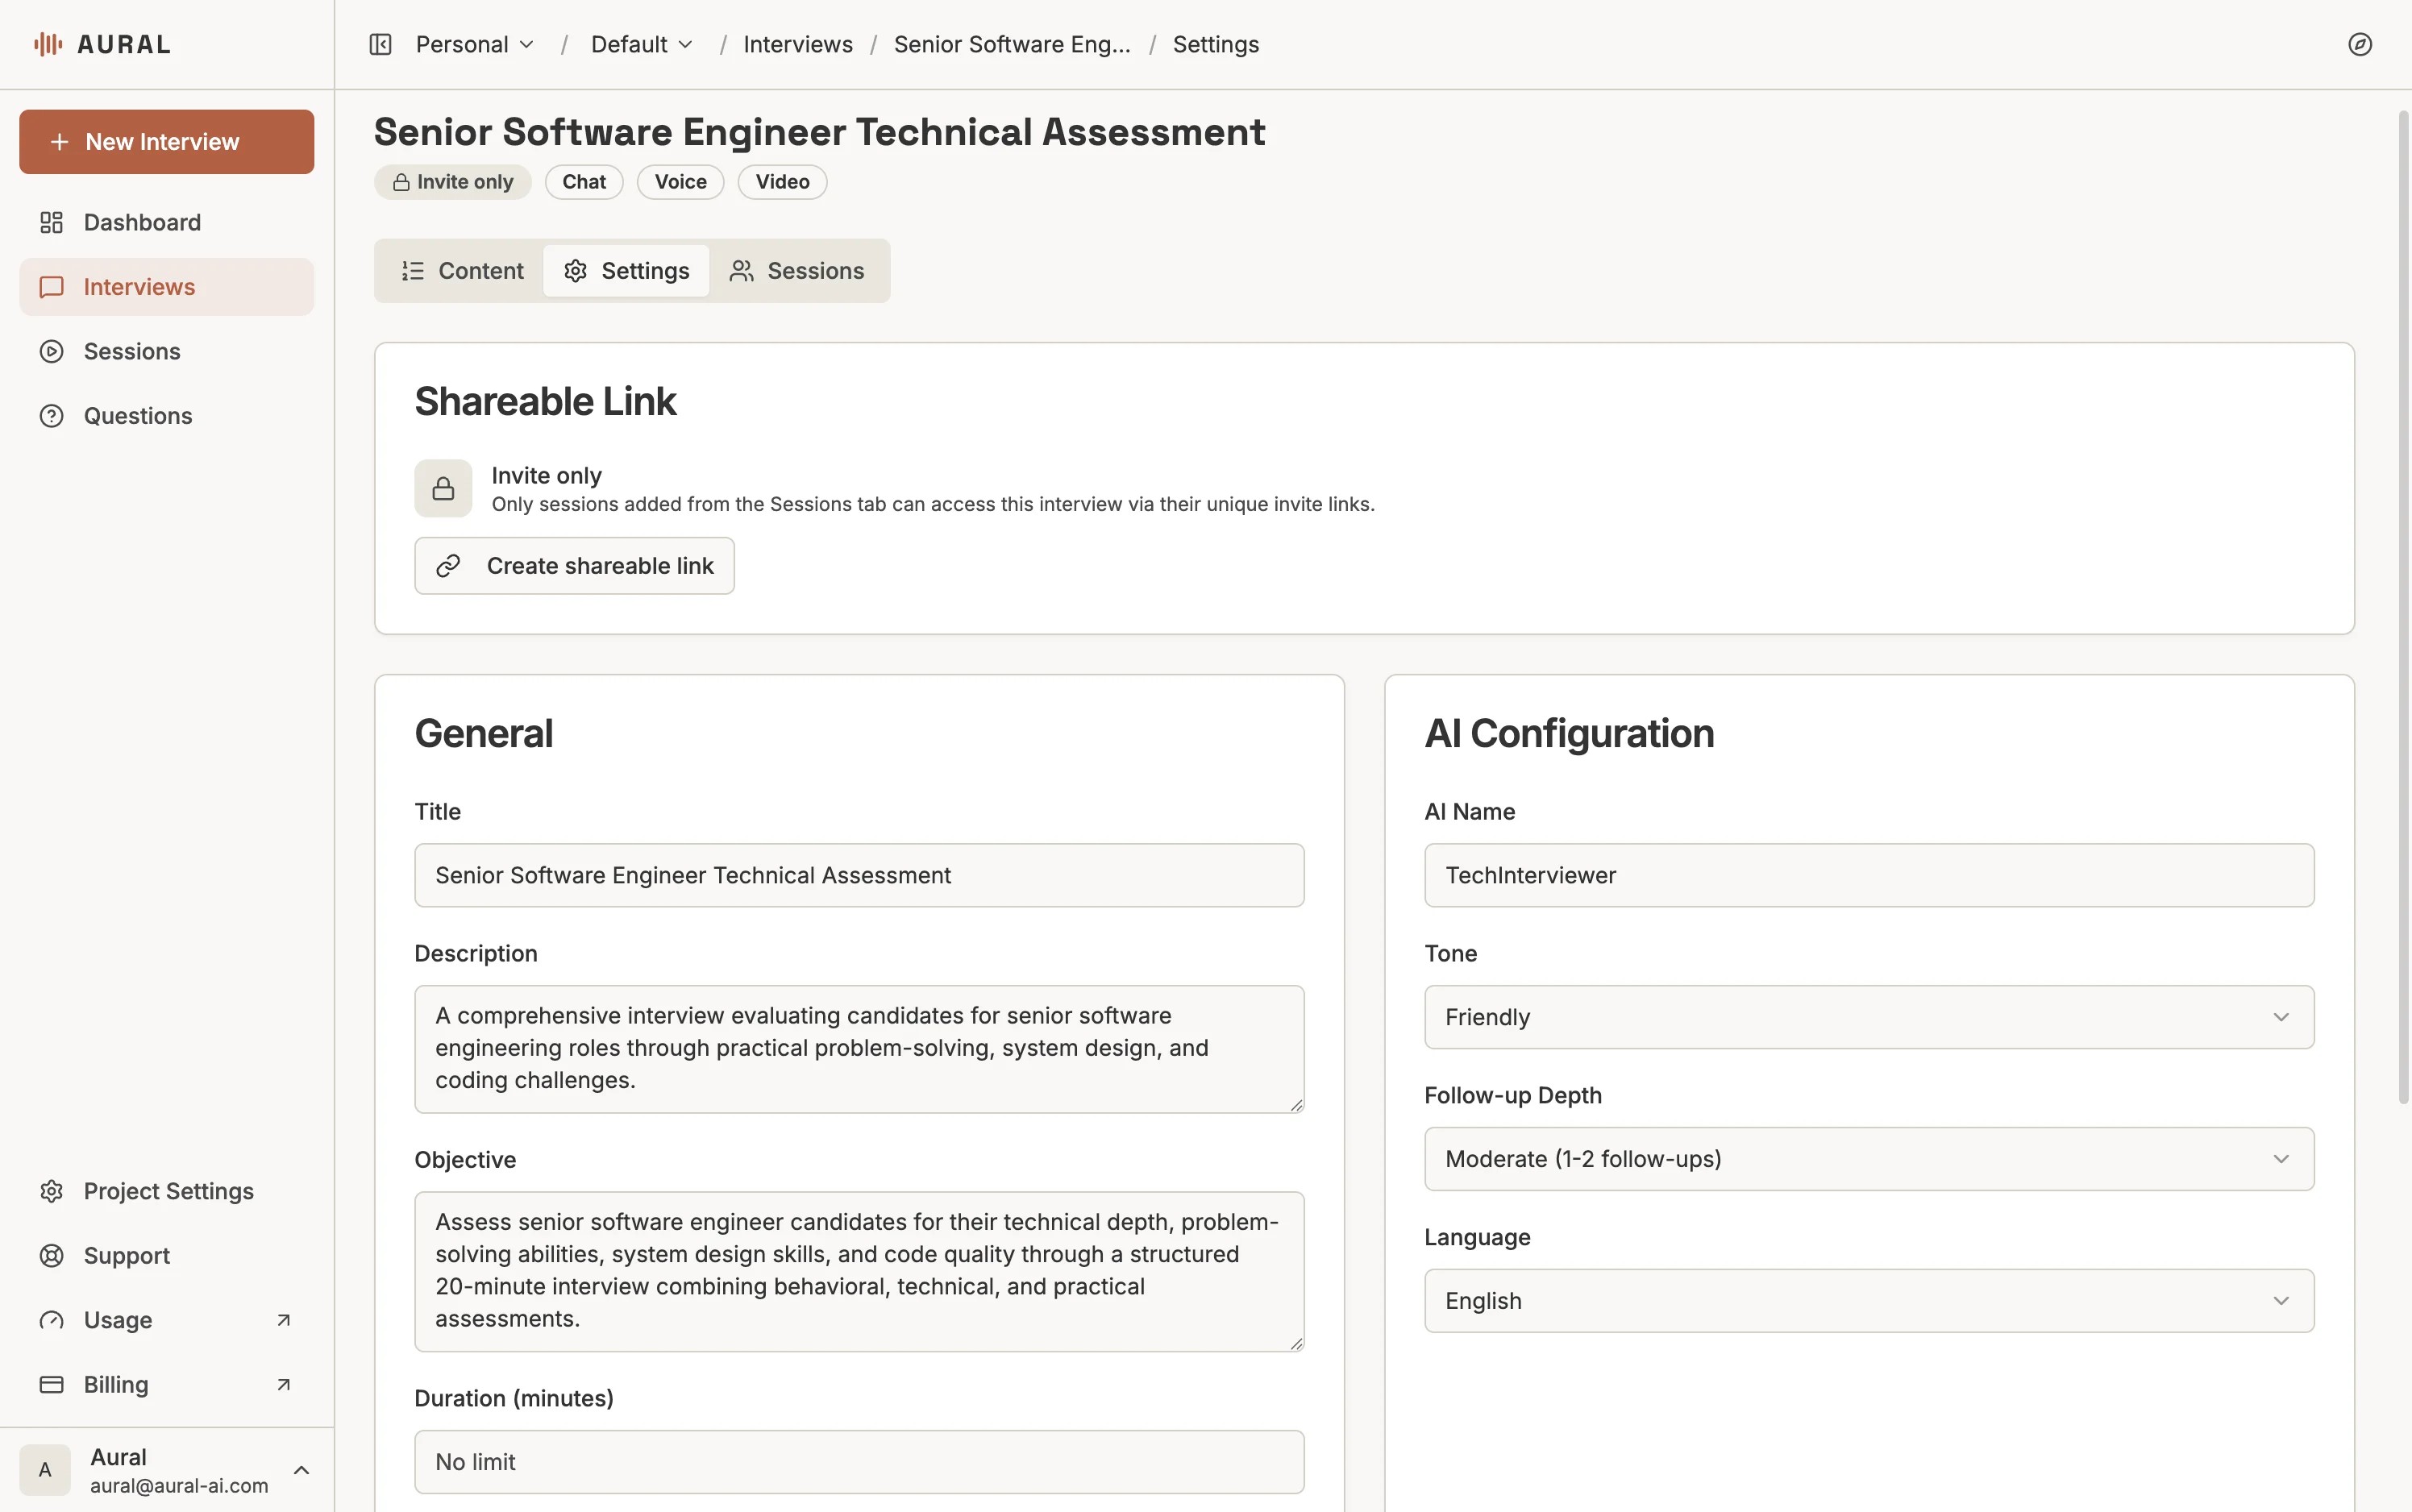
Task: Click the Project Settings gear icon
Action: (51, 1191)
